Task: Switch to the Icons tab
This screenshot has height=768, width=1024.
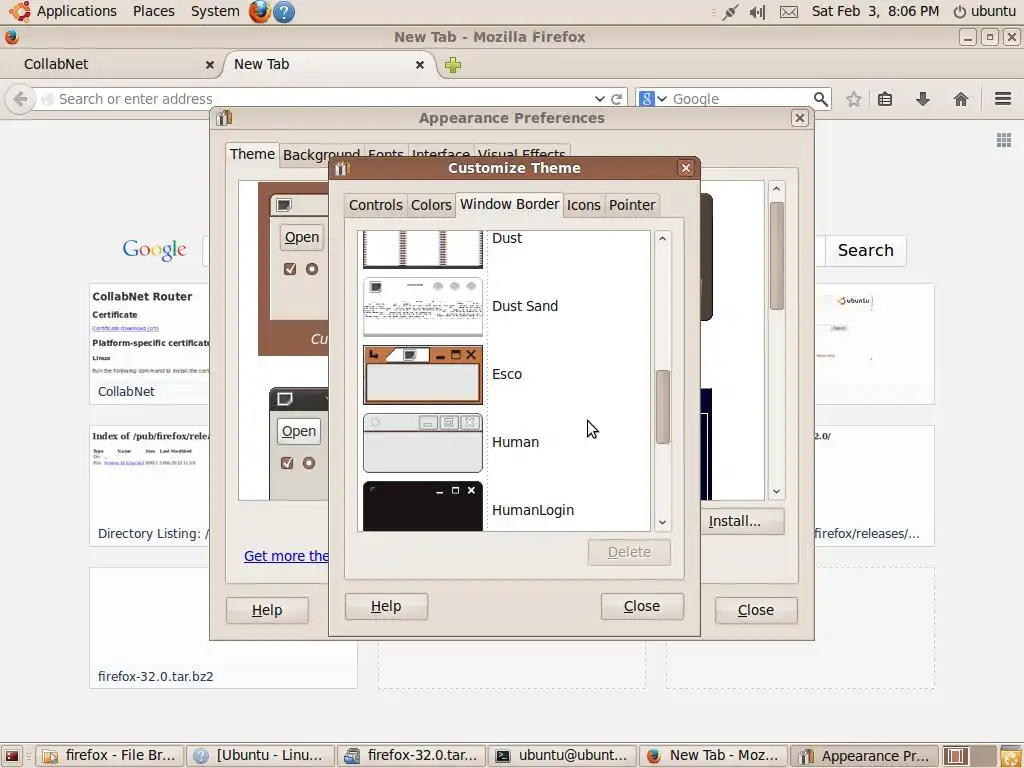Action: [583, 205]
